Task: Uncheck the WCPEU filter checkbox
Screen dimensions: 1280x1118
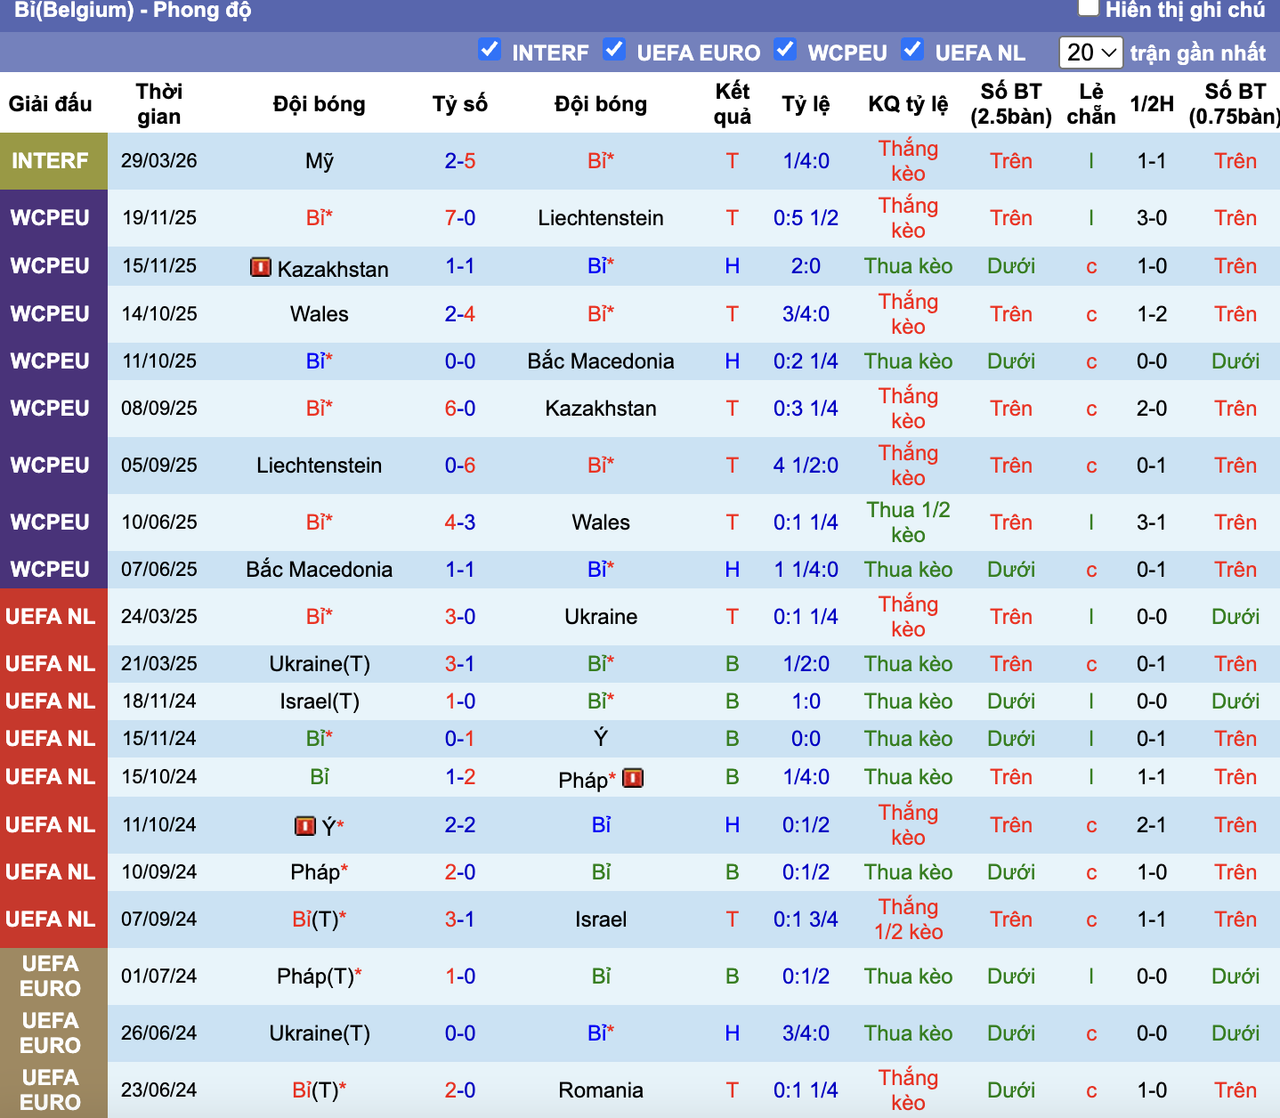Action: (785, 49)
